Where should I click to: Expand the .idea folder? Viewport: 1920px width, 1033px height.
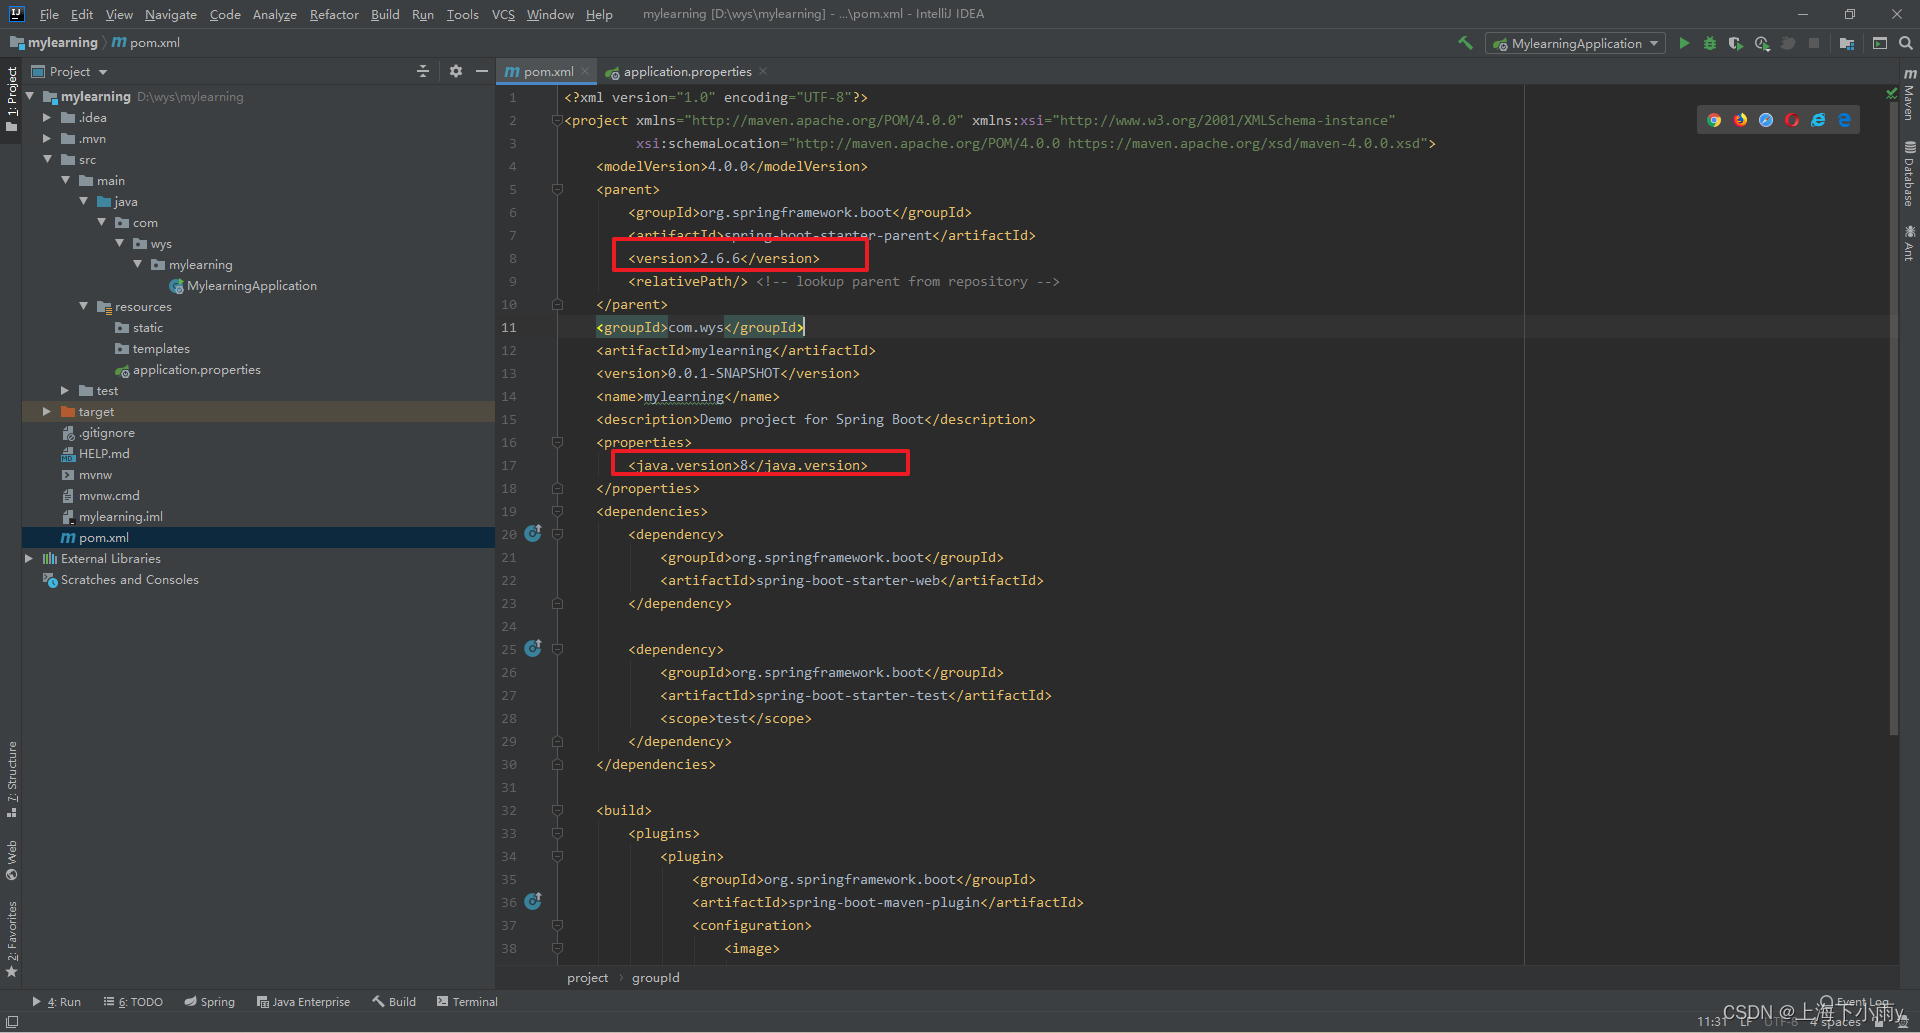(x=46, y=118)
